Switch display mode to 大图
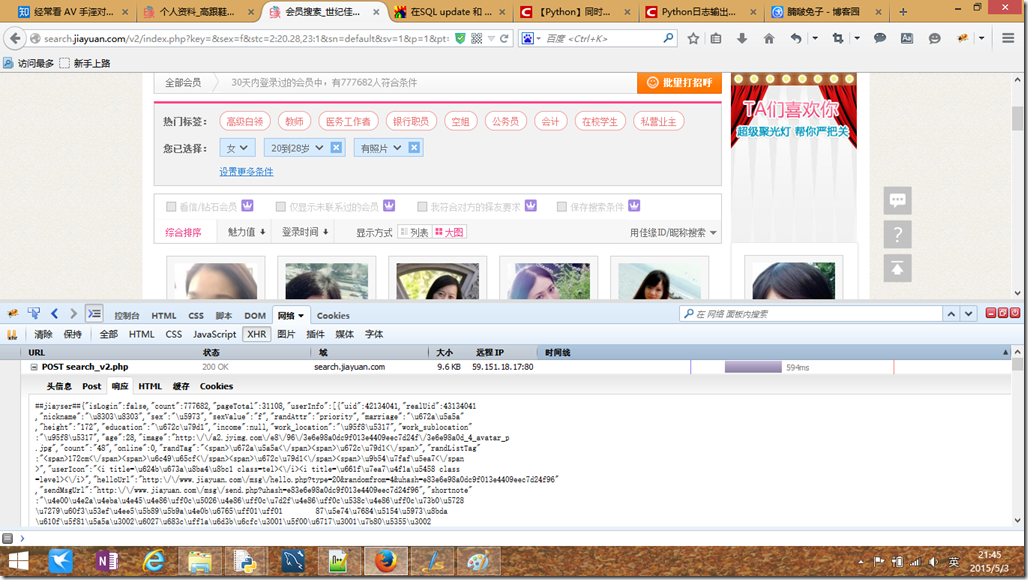Image resolution: width=1028 pixels, height=580 pixels. 449,232
